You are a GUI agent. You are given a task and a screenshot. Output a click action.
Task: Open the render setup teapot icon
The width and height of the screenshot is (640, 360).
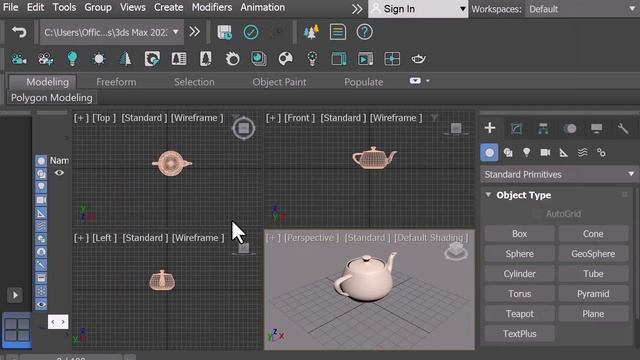click(x=418, y=59)
